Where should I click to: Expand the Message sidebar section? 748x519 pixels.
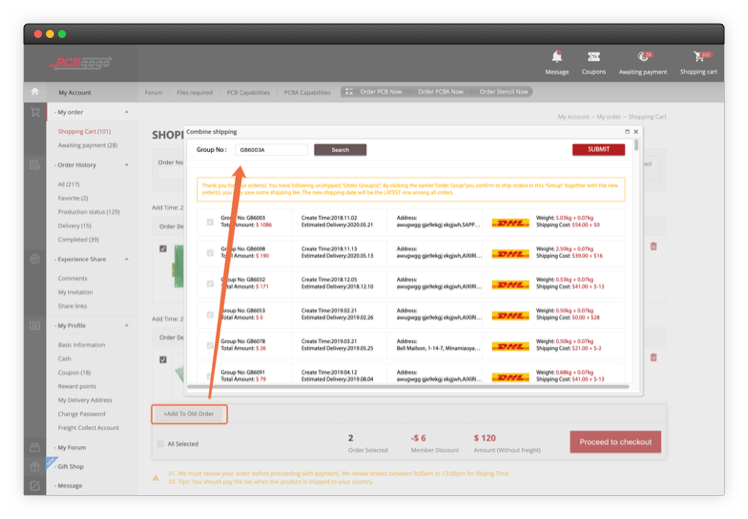(70, 486)
